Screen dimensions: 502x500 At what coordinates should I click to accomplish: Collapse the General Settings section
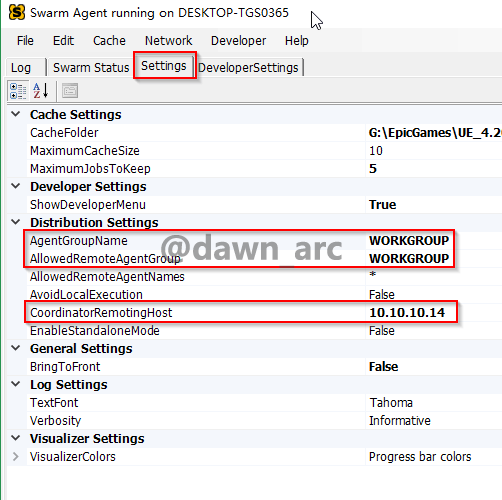pyautogui.click(x=15, y=348)
